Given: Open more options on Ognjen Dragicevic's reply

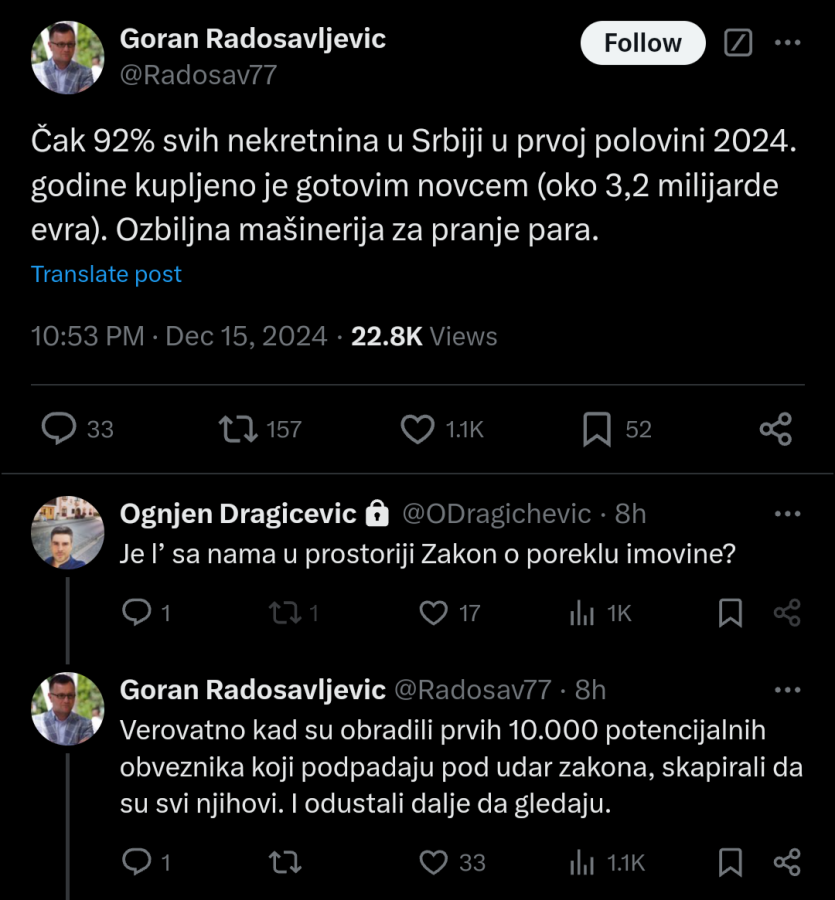Looking at the screenshot, I should (x=788, y=514).
